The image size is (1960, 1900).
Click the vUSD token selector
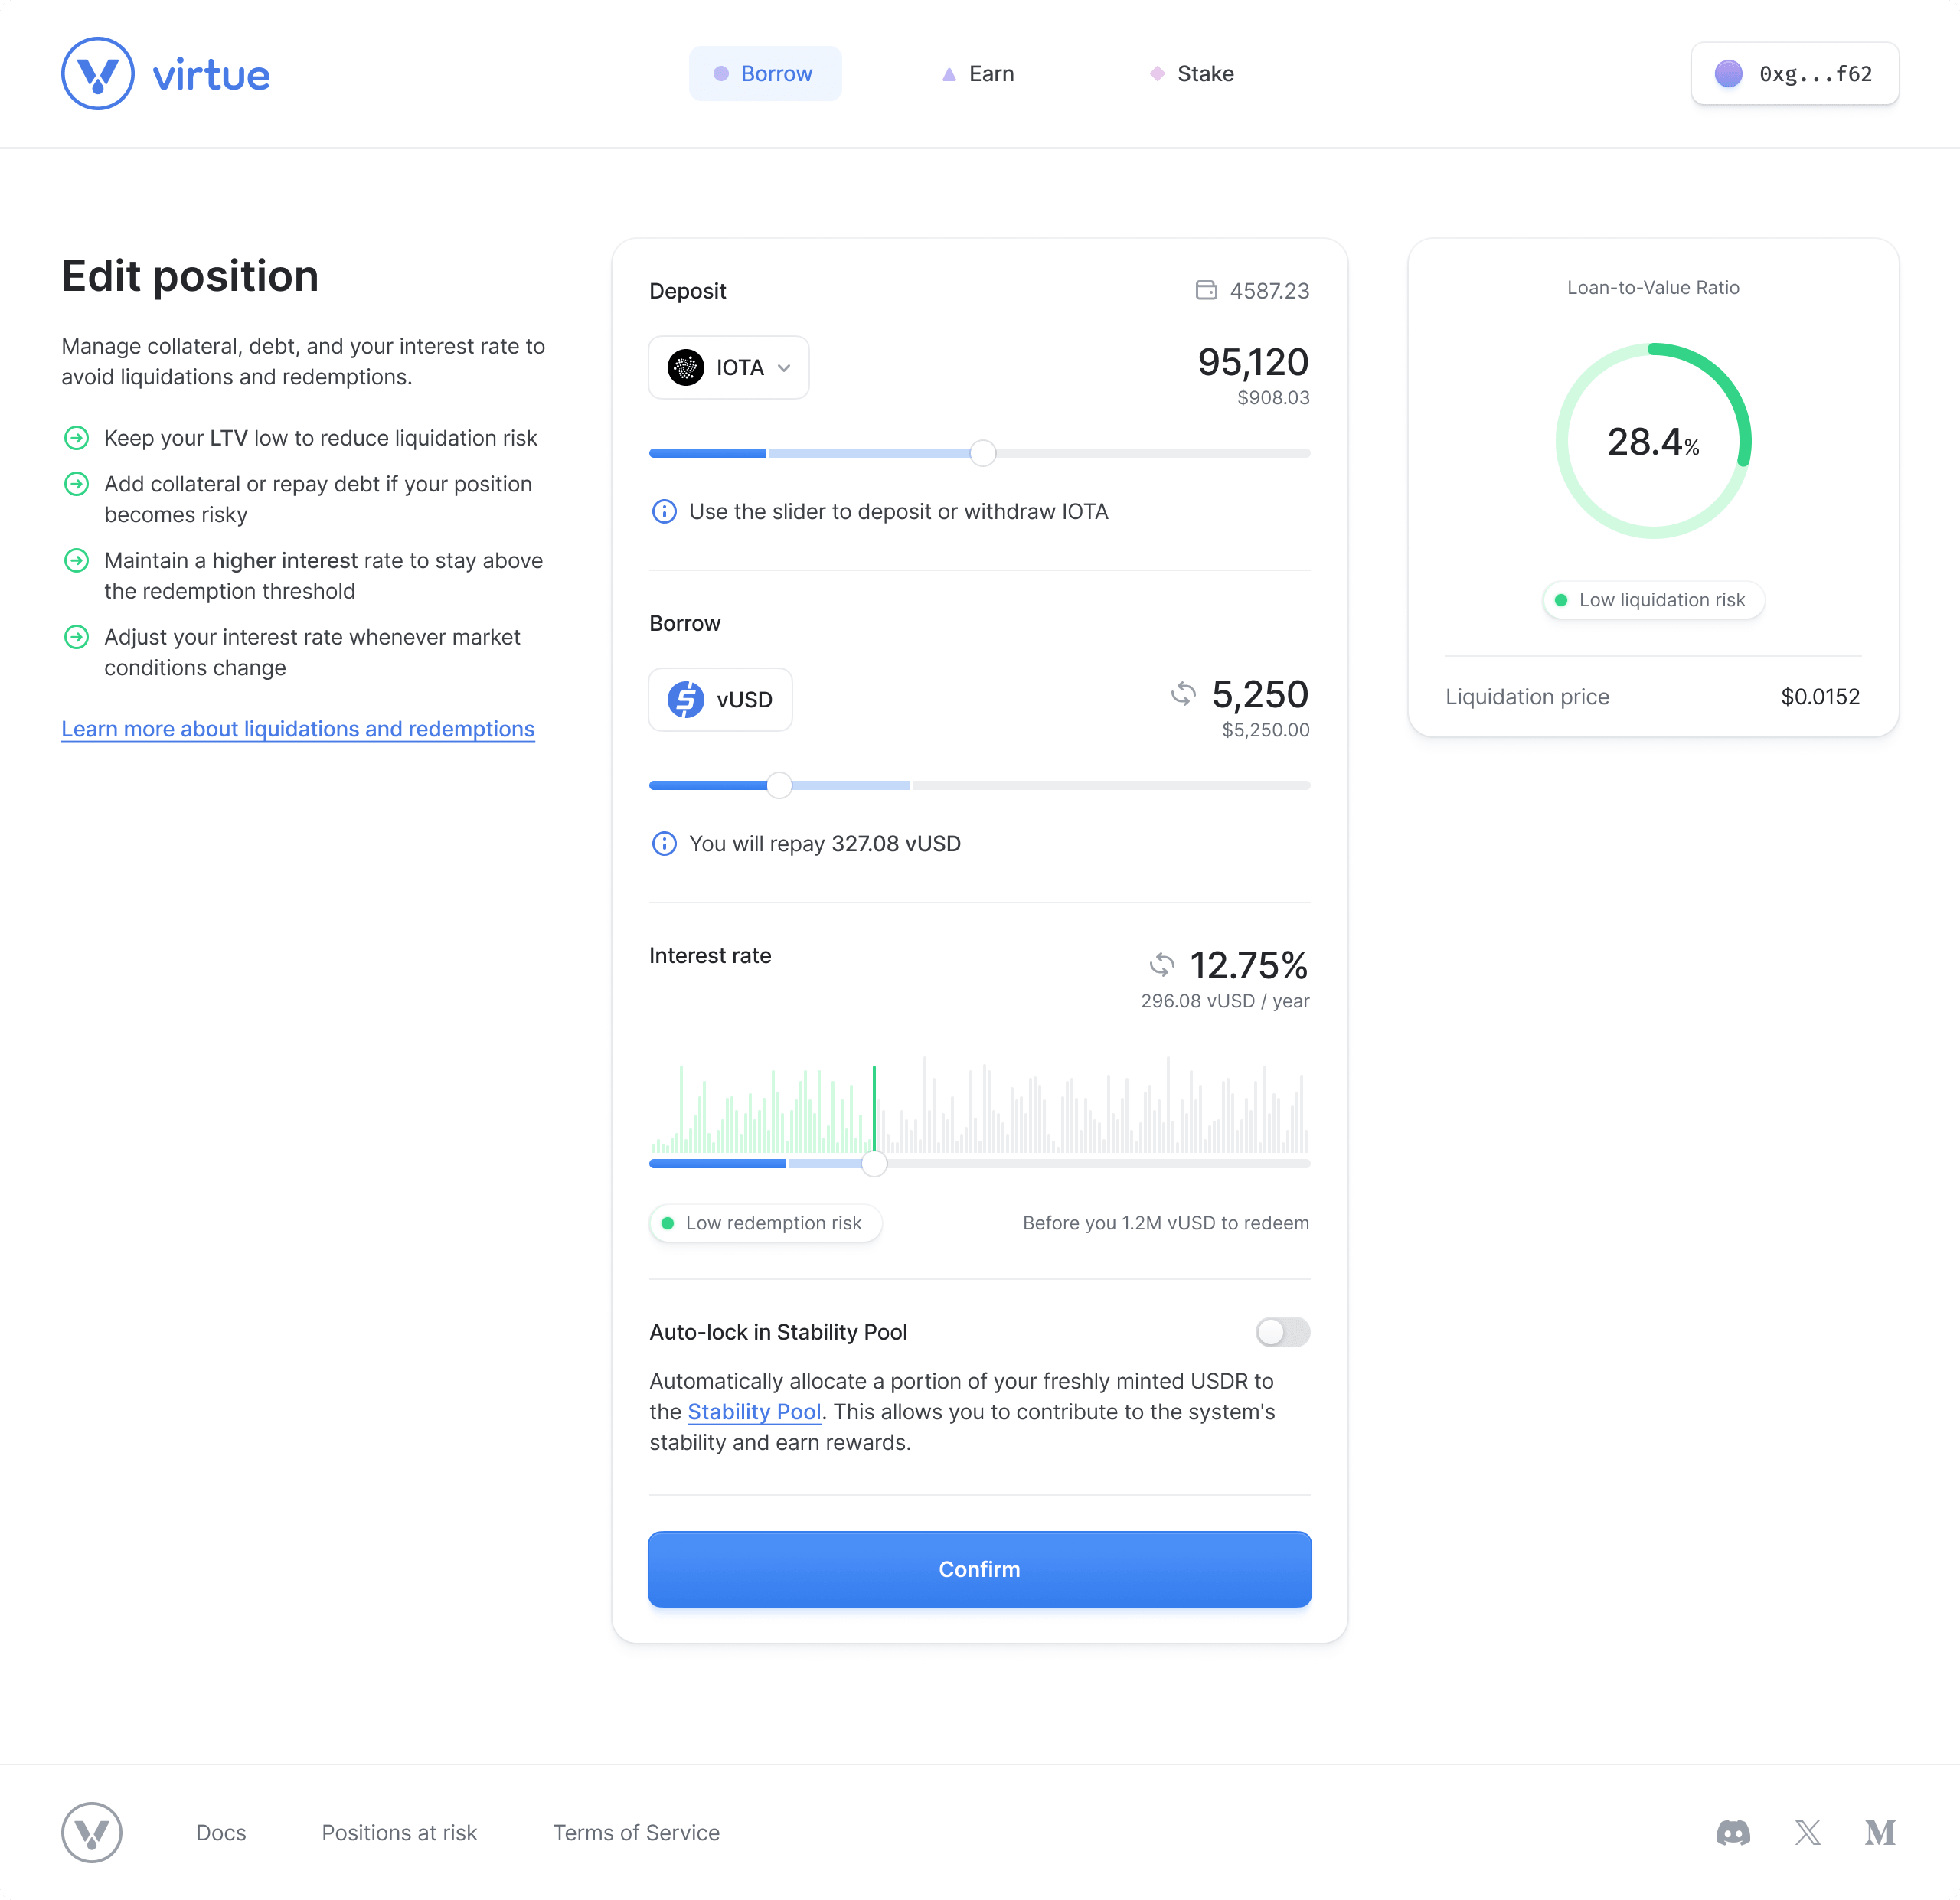click(720, 700)
